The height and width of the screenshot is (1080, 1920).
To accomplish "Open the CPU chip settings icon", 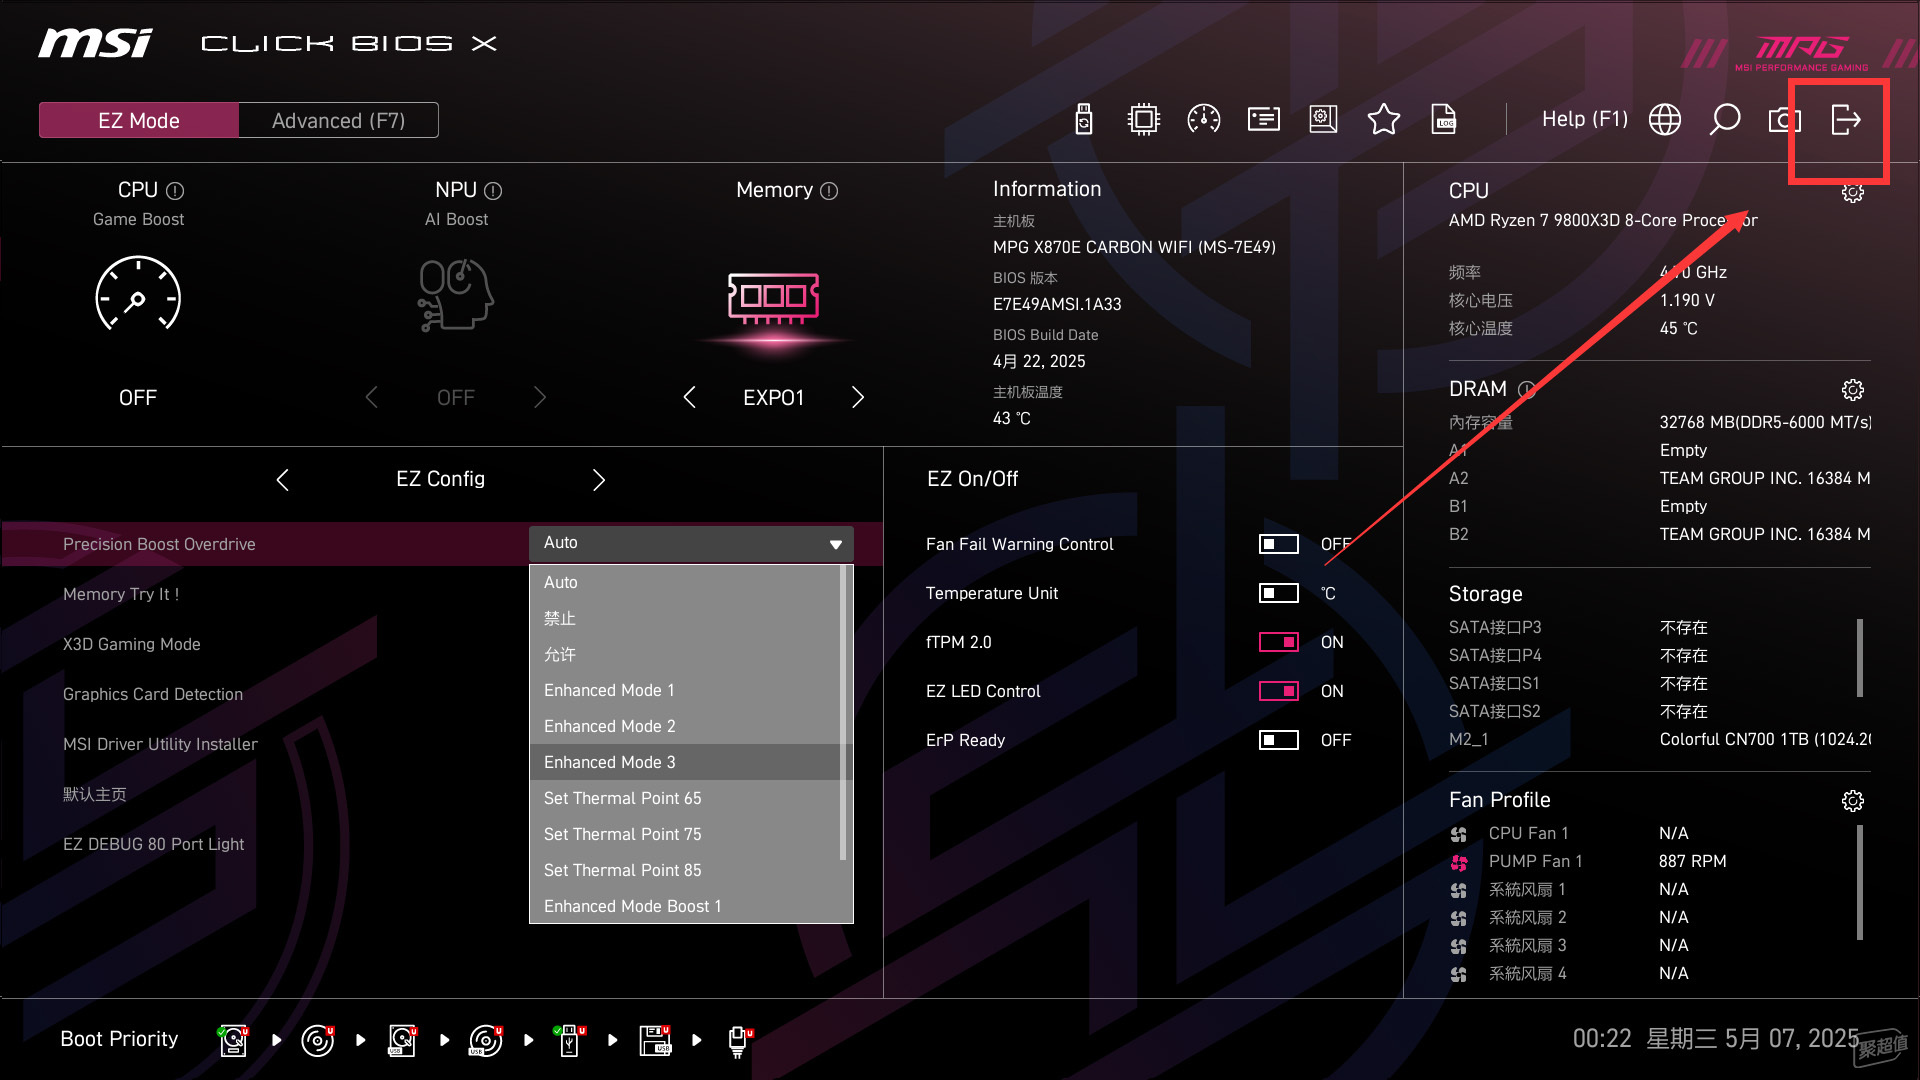I will pyautogui.click(x=1143, y=120).
